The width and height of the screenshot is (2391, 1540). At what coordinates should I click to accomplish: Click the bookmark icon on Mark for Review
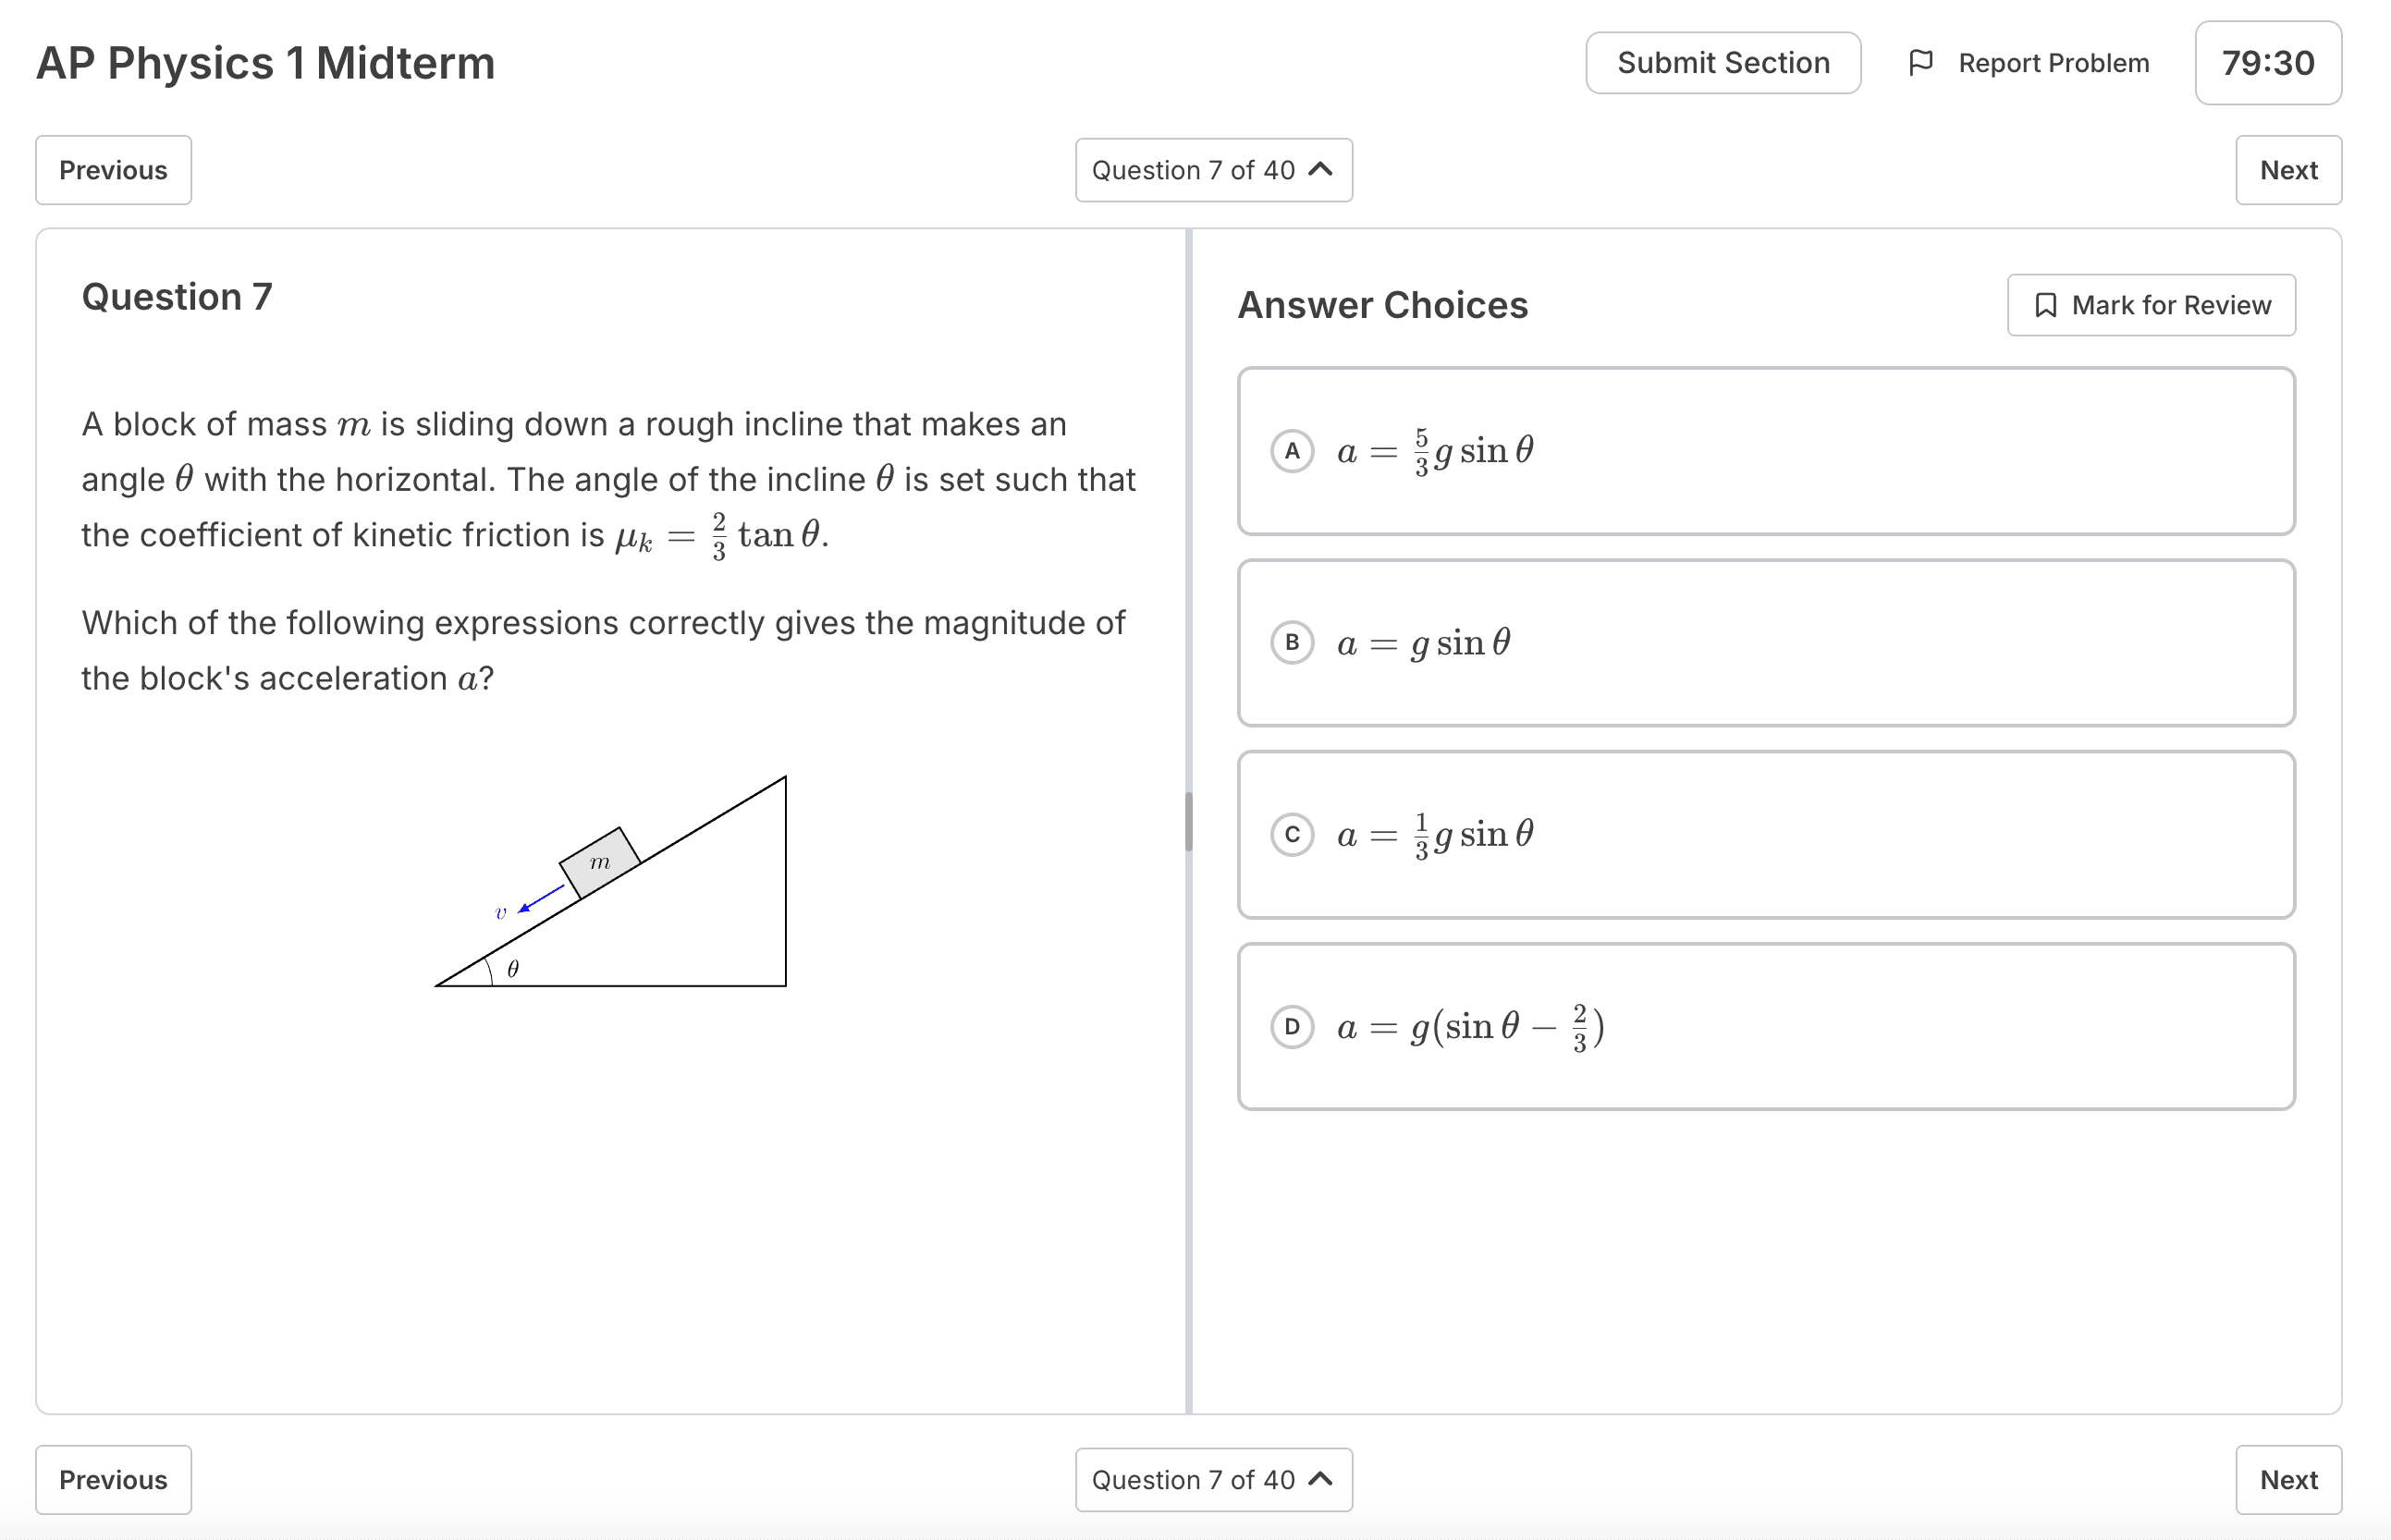pos(2045,305)
